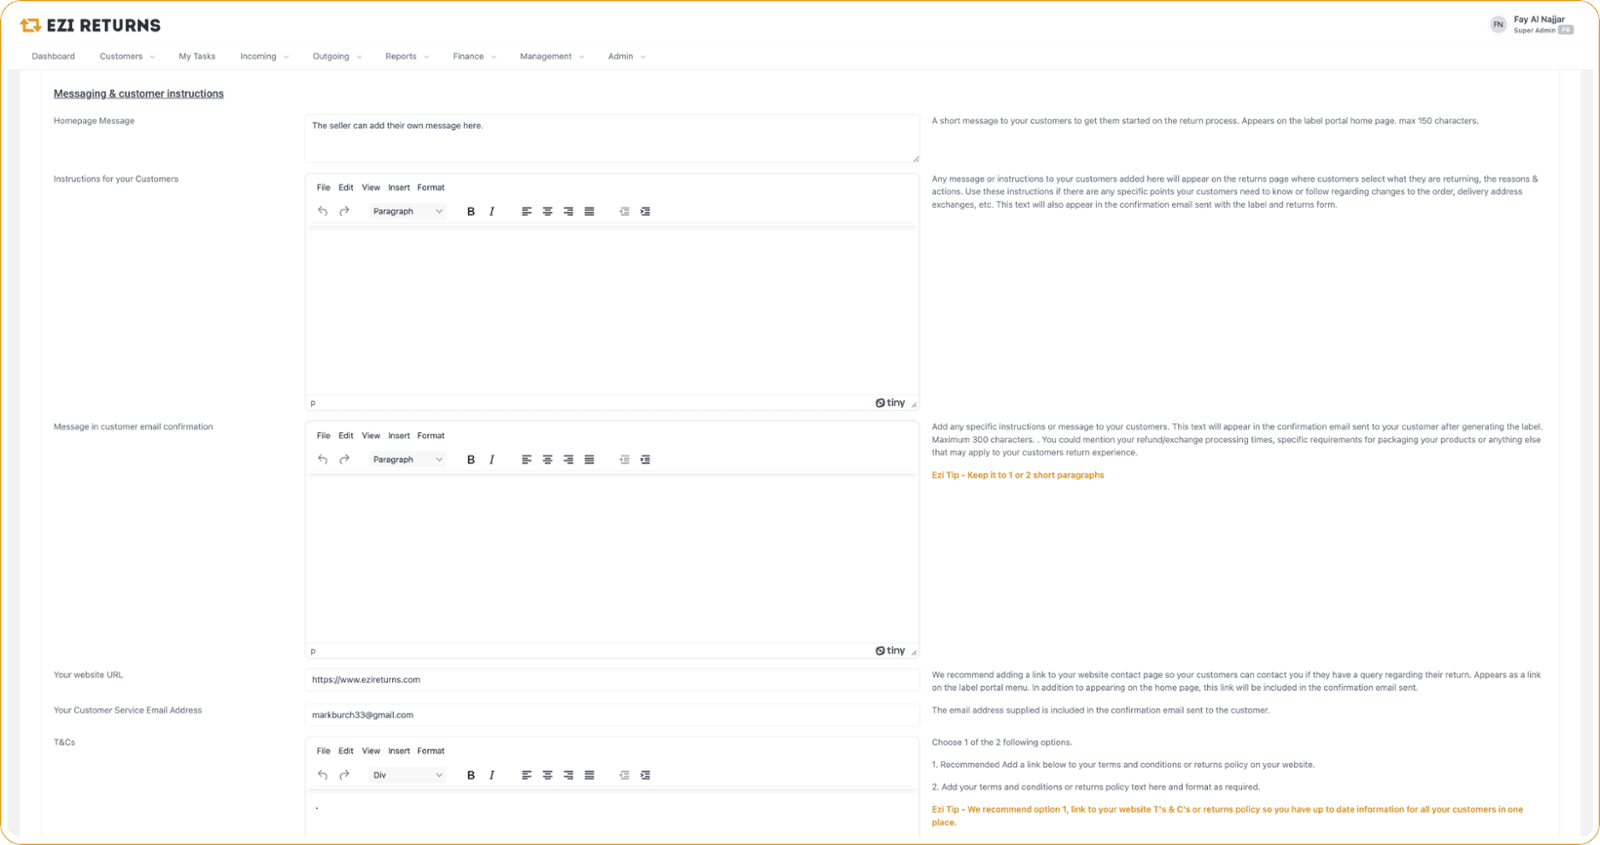Expand the Finance navigation menu
This screenshot has height=845, width=1600.
[473, 57]
